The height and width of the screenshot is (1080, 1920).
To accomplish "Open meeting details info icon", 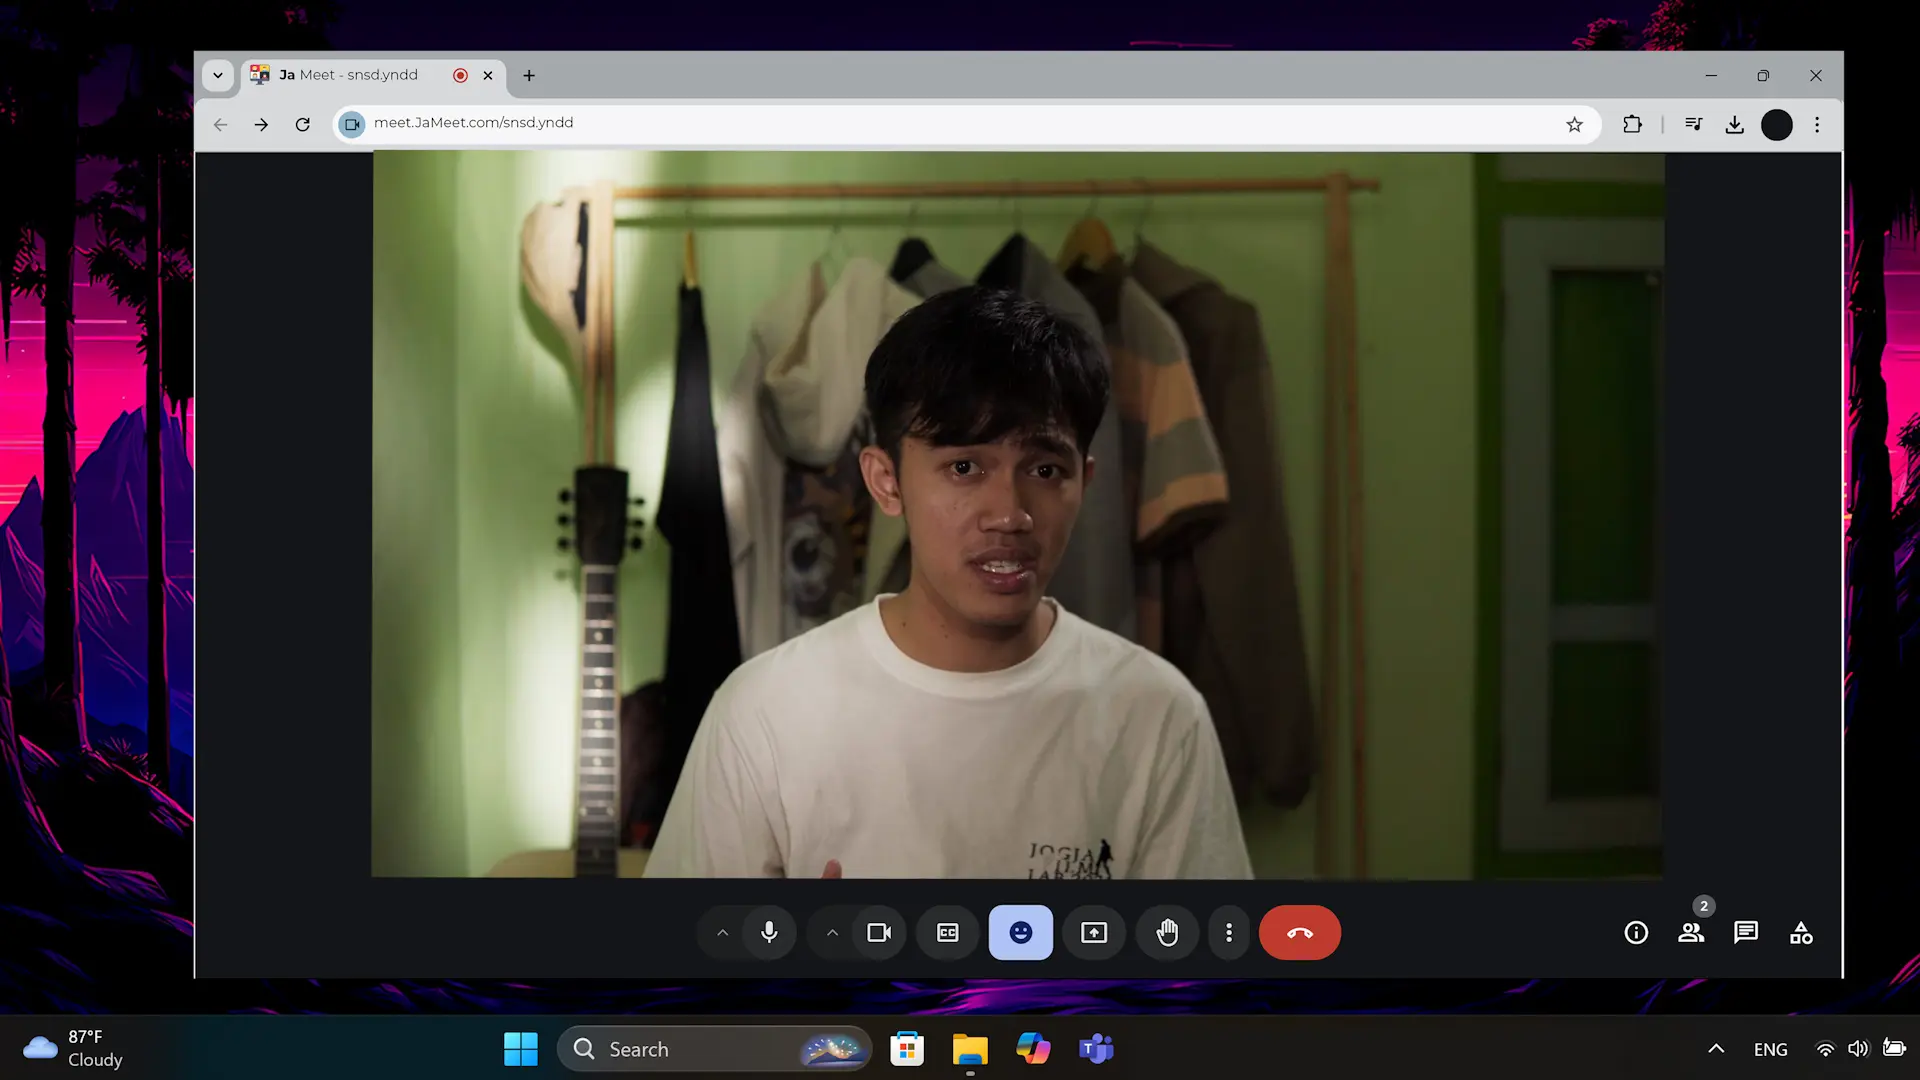I will [x=1636, y=932].
